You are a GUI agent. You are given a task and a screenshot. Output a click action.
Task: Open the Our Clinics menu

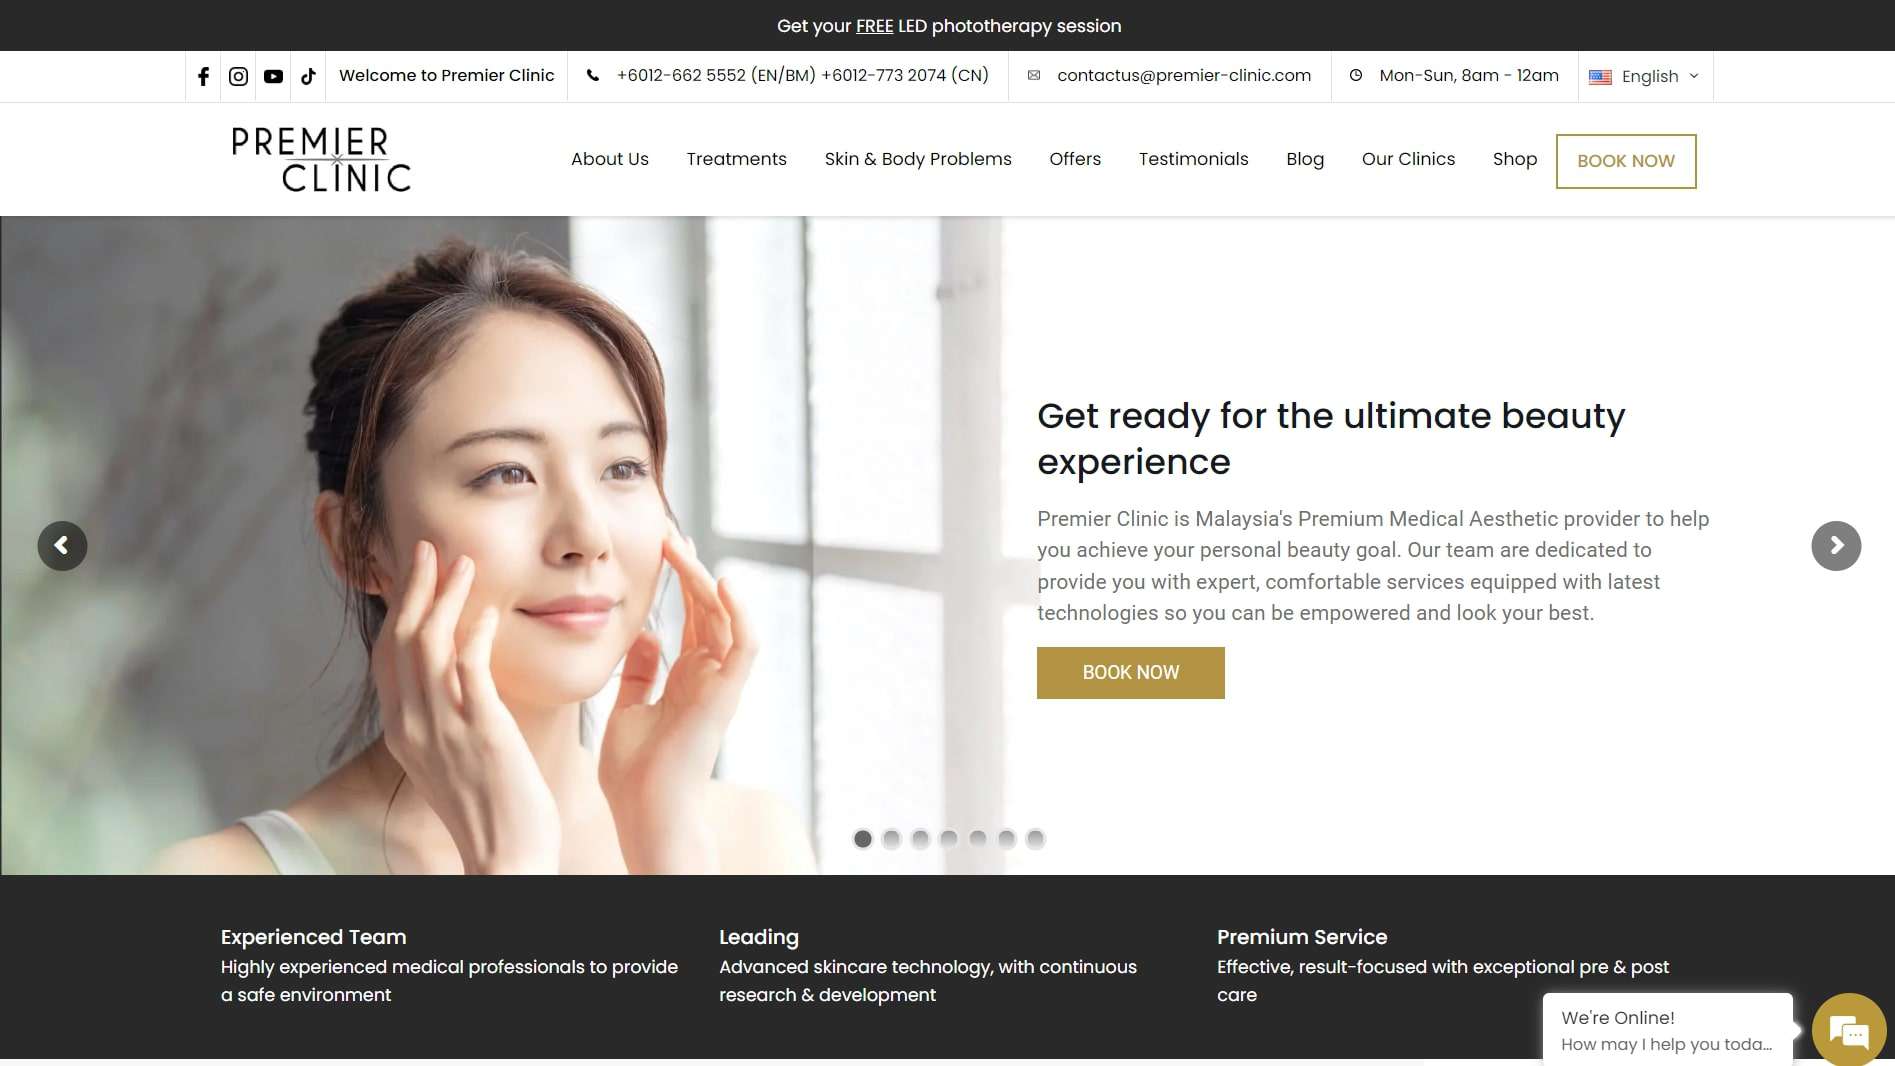point(1408,159)
